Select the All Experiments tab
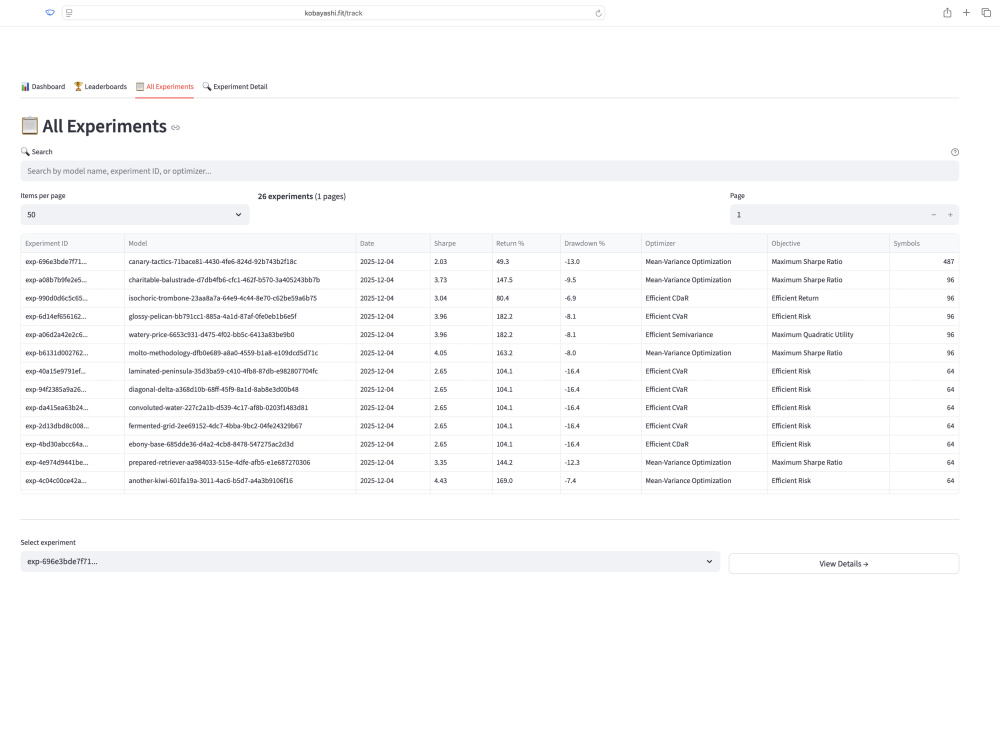The width and height of the screenshot is (1000, 750). pos(165,87)
